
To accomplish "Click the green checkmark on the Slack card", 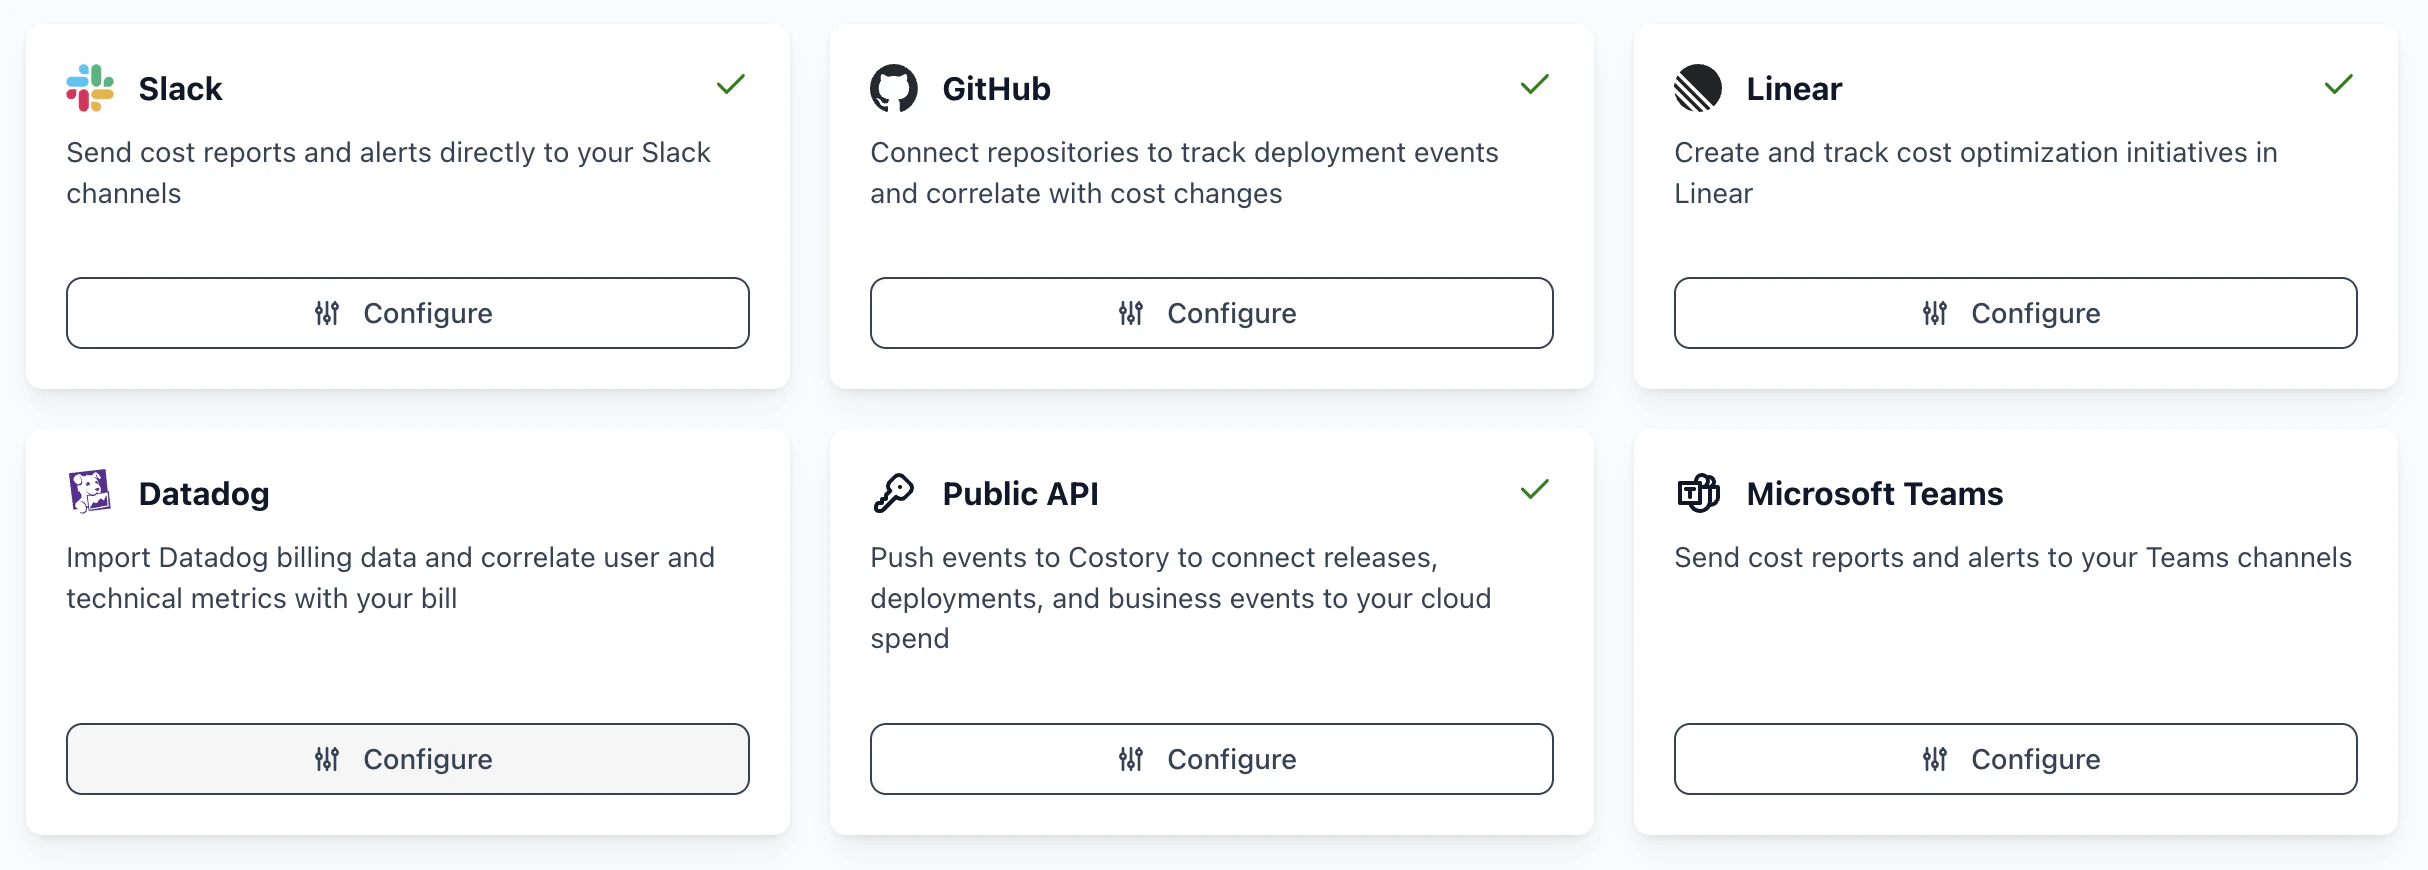I will [x=731, y=85].
